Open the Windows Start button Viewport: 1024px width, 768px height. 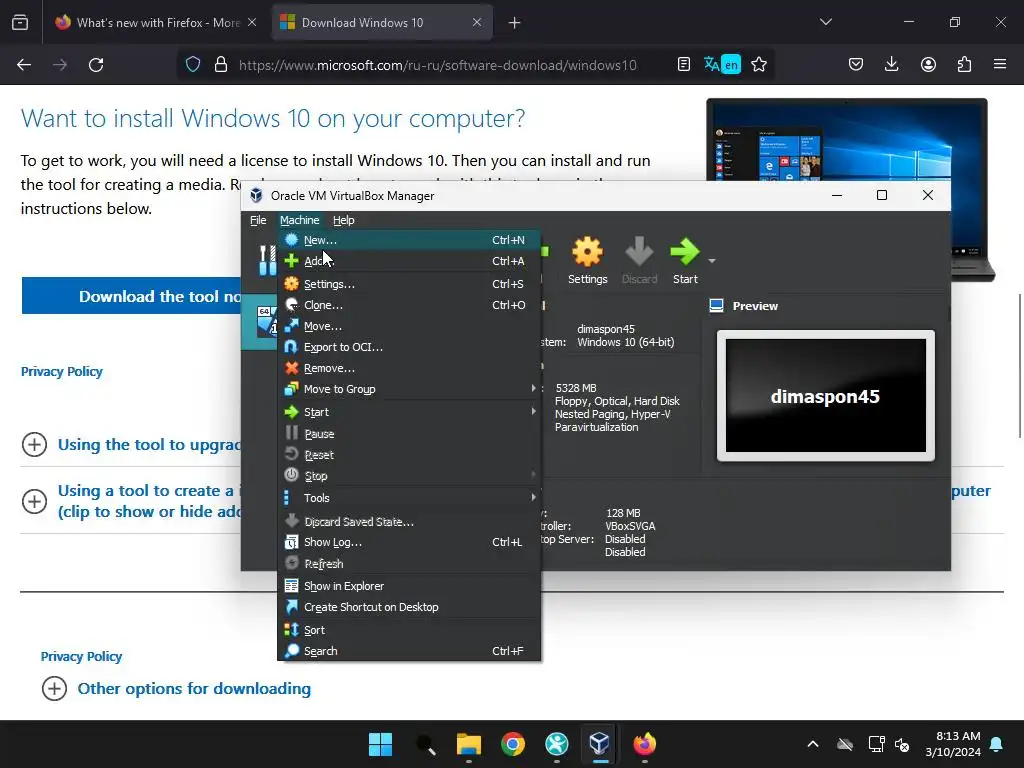click(380, 744)
